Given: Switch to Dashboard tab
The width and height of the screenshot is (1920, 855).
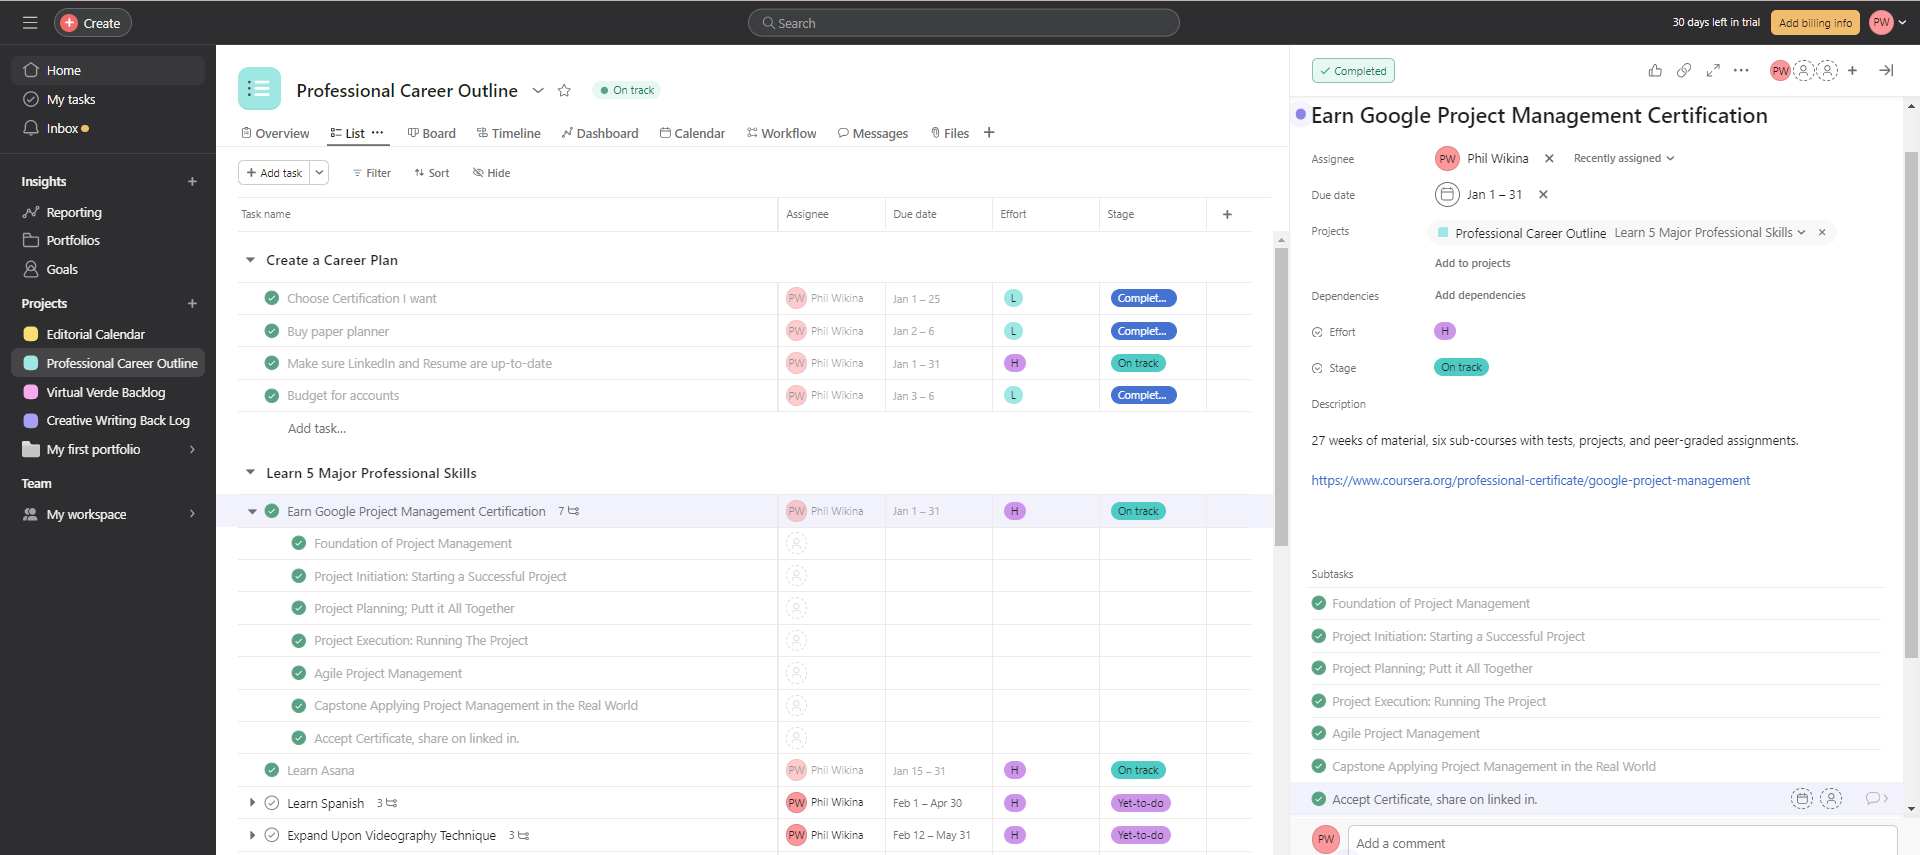Looking at the screenshot, I should pos(600,133).
